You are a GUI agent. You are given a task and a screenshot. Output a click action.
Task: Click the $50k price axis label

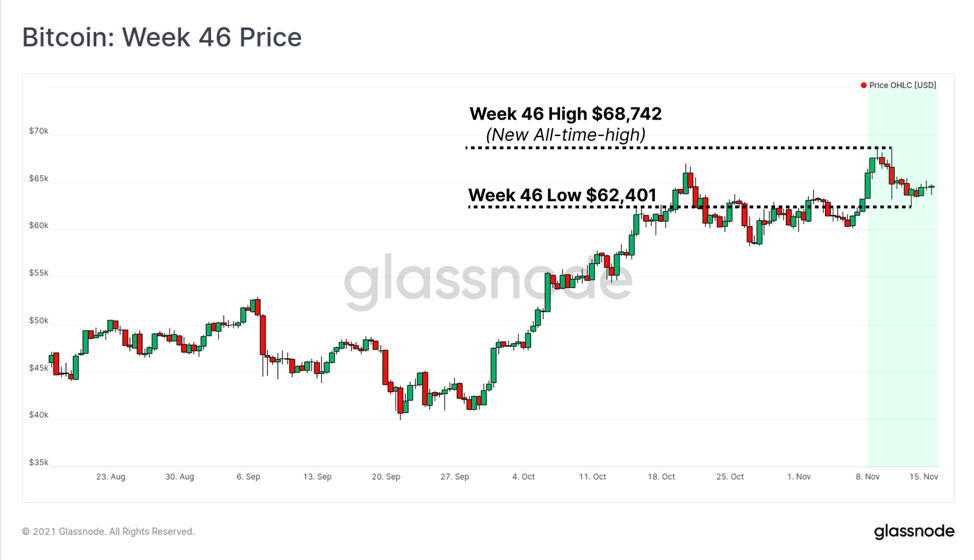(39, 321)
